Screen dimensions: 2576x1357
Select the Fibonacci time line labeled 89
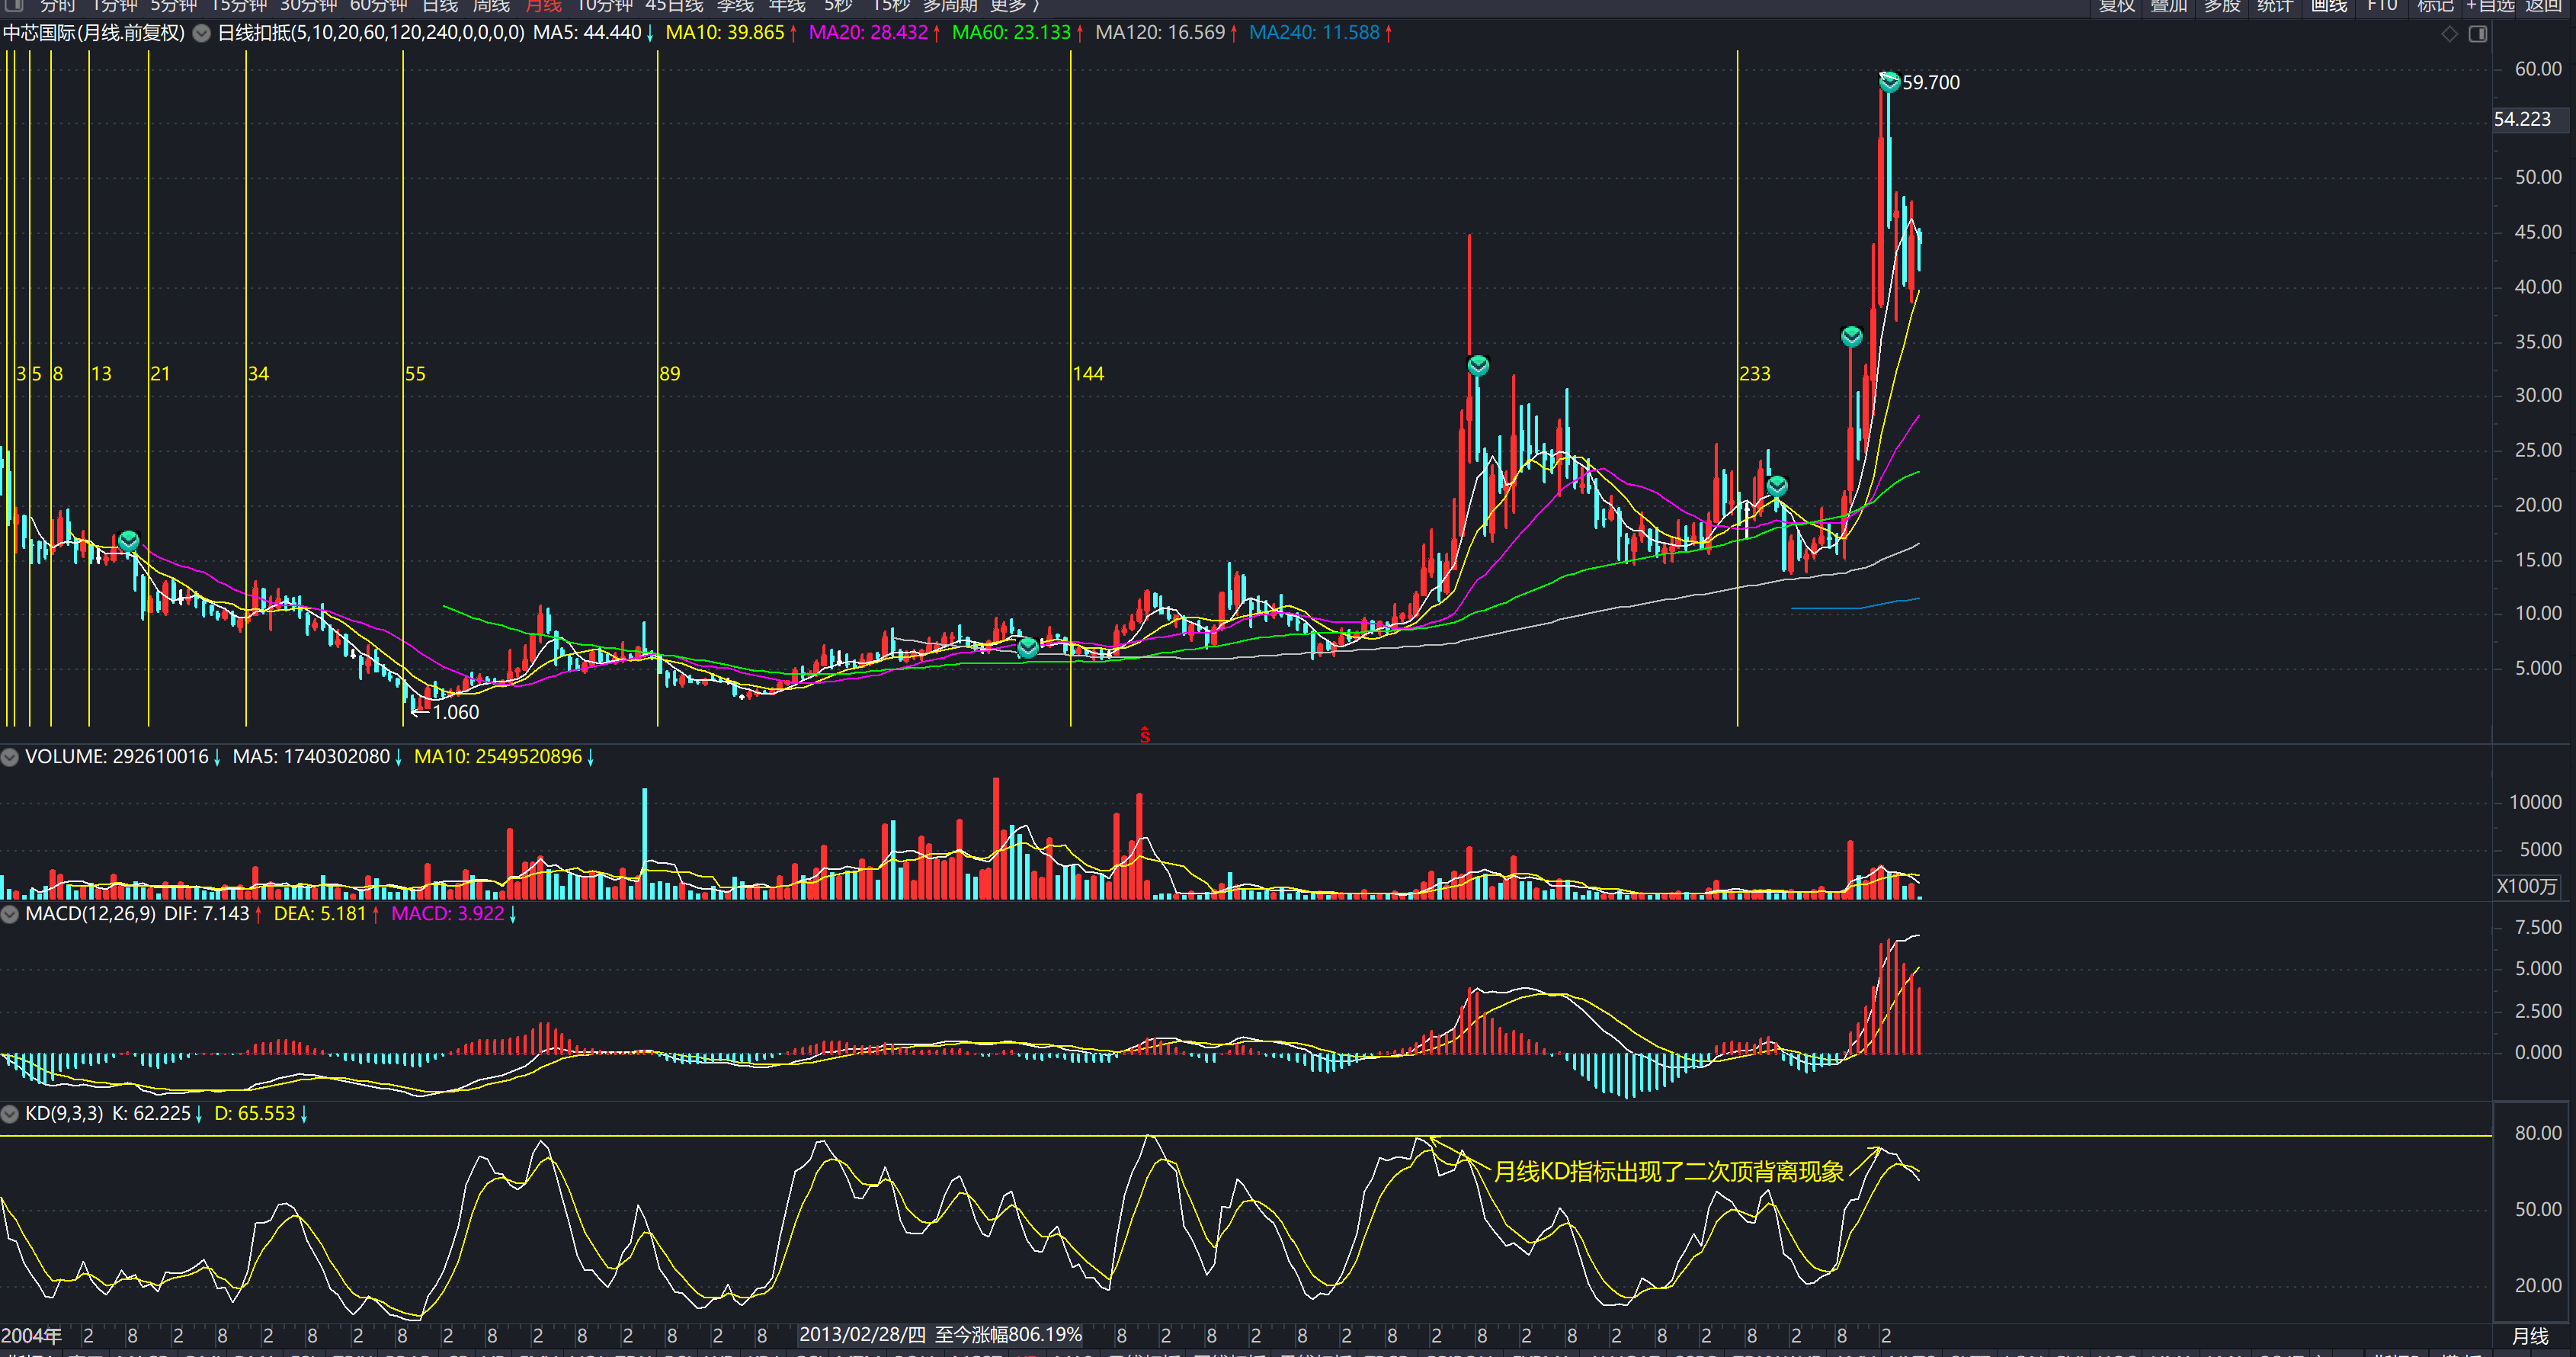tap(658, 388)
